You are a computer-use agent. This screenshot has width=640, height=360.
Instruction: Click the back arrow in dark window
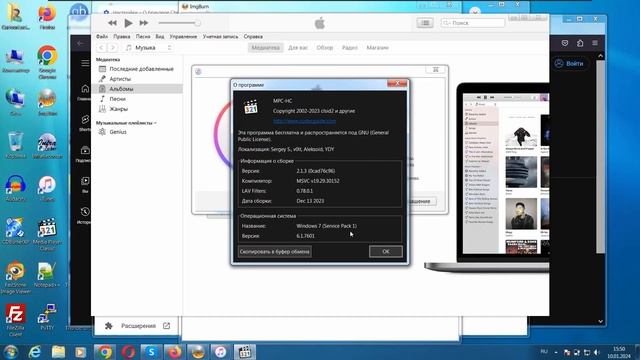pos(80,43)
